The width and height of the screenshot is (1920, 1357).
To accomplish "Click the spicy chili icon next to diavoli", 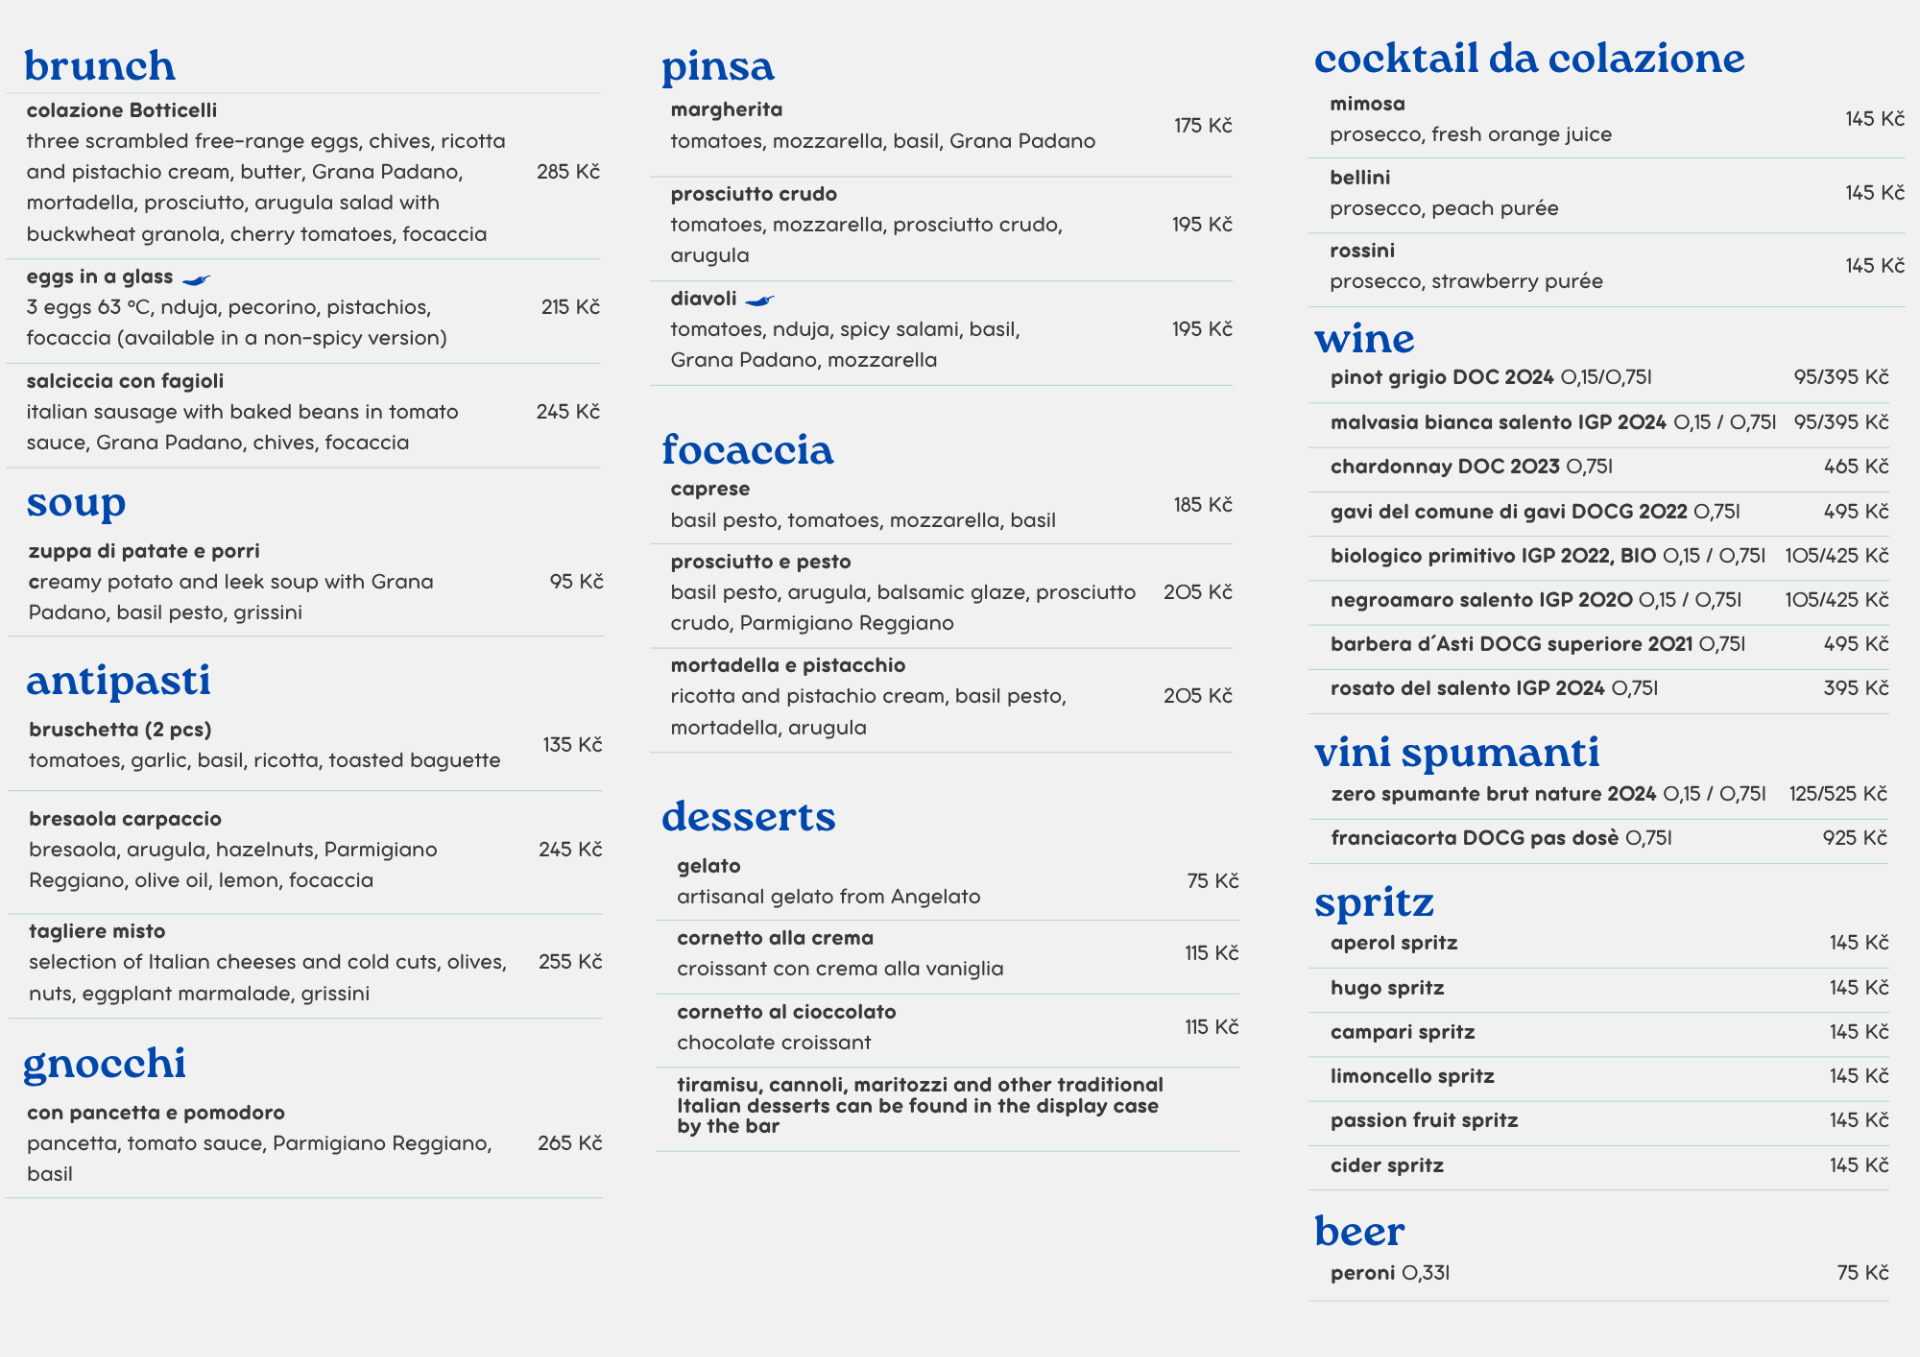I will coord(760,300).
